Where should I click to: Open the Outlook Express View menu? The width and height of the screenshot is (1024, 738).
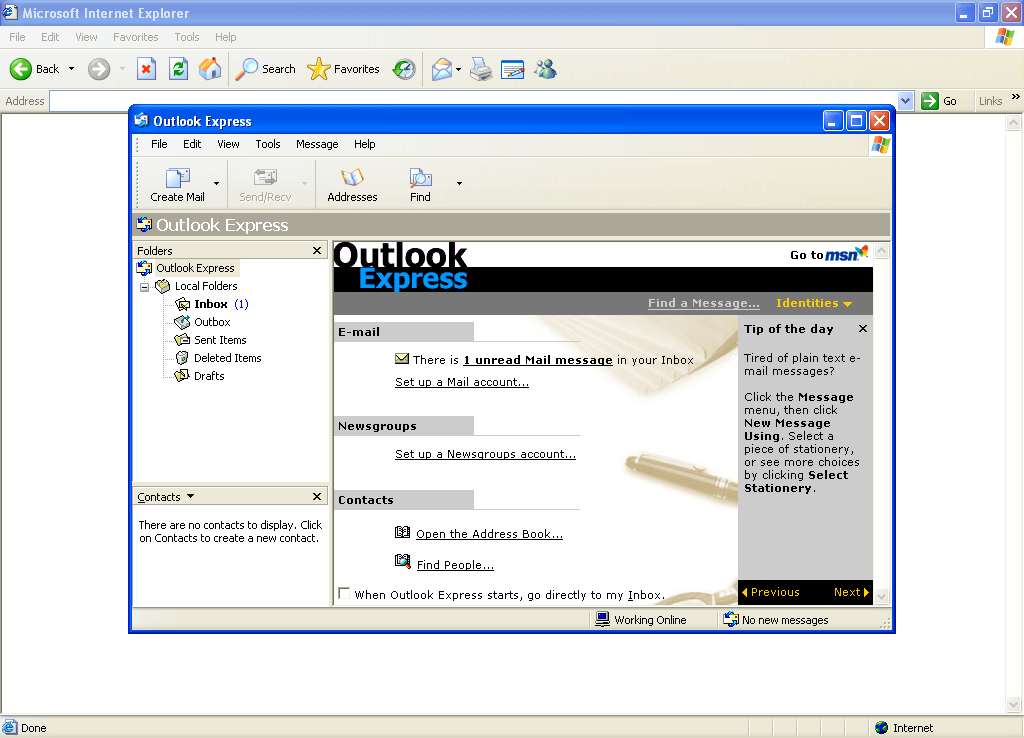228,144
